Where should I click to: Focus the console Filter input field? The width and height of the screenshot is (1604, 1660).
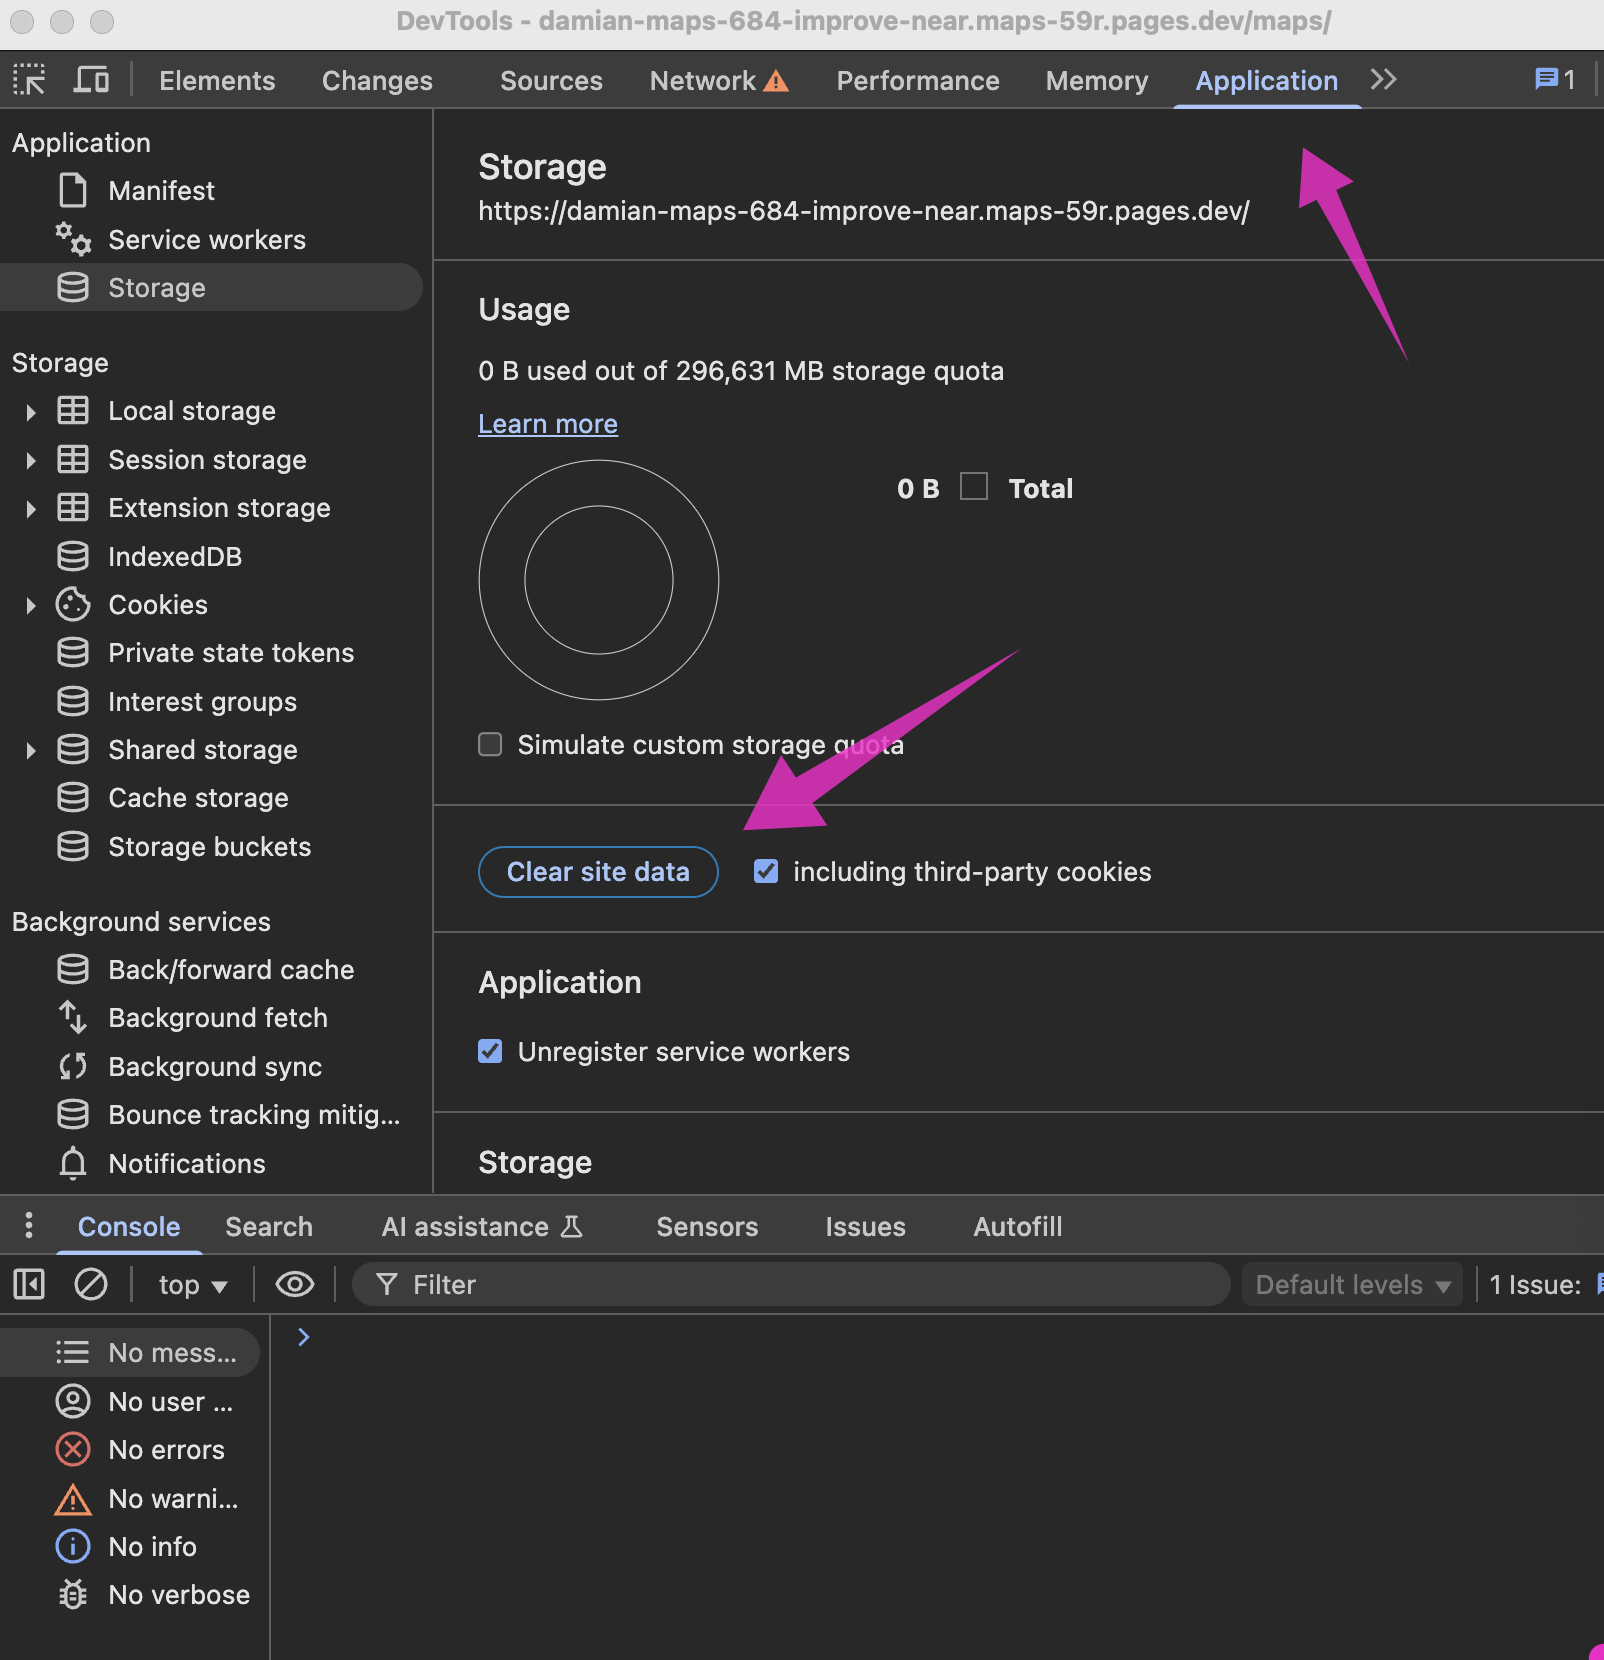(x=800, y=1284)
